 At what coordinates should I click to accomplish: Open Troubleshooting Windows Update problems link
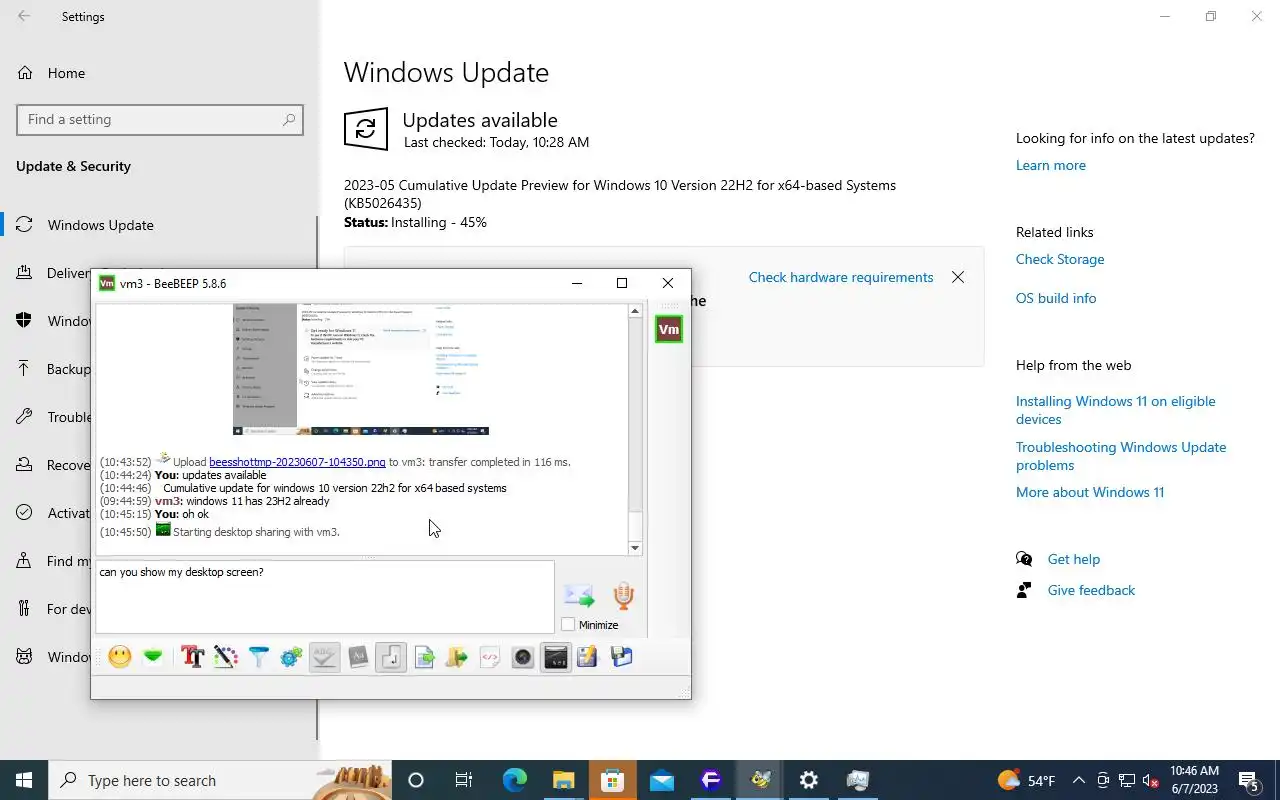[1121, 456]
